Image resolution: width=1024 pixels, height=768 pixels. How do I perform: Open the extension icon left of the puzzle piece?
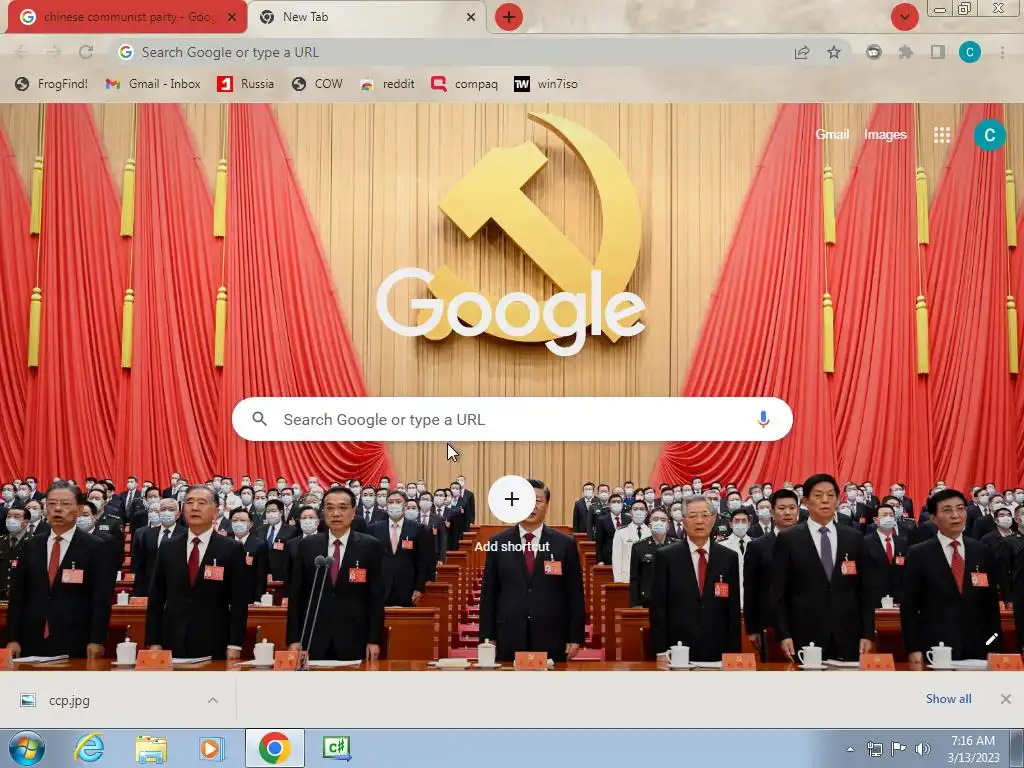(x=874, y=52)
